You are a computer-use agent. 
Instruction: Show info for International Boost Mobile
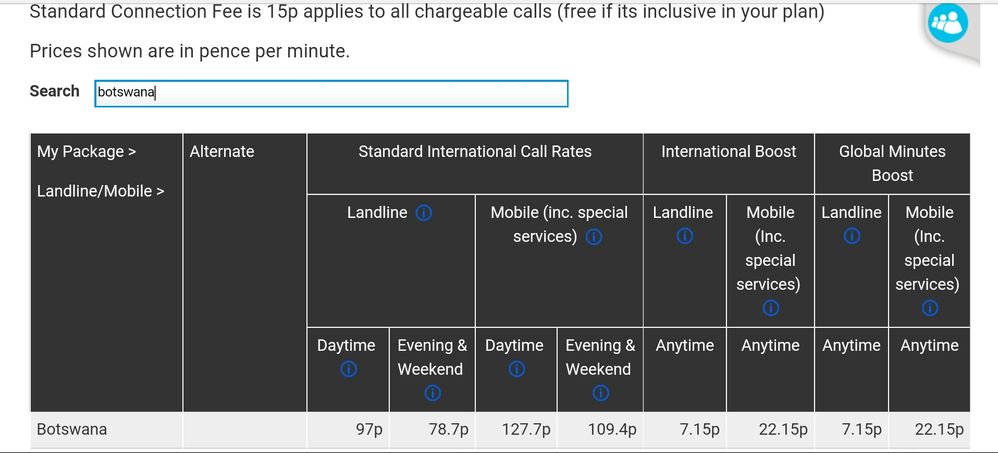[770, 308]
